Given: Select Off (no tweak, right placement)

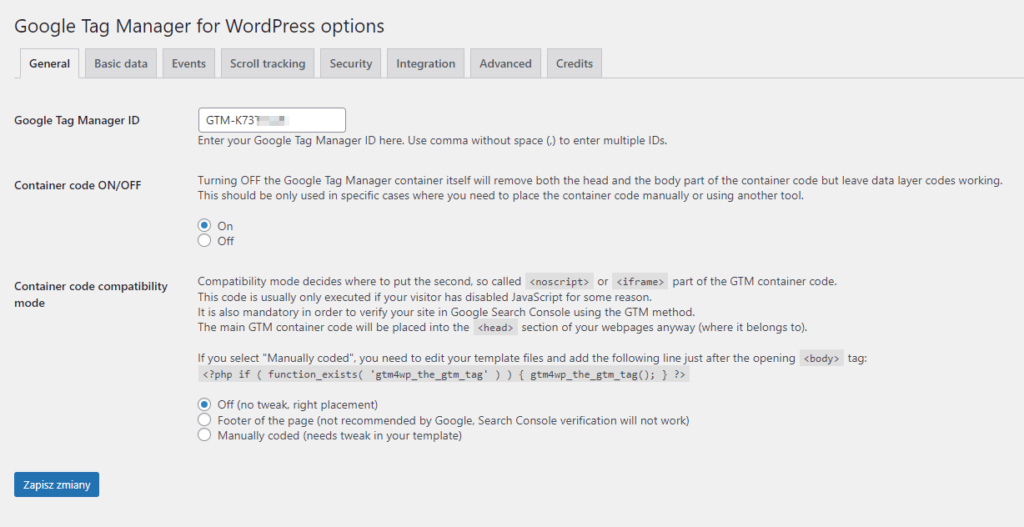Looking at the screenshot, I should [204, 404].
